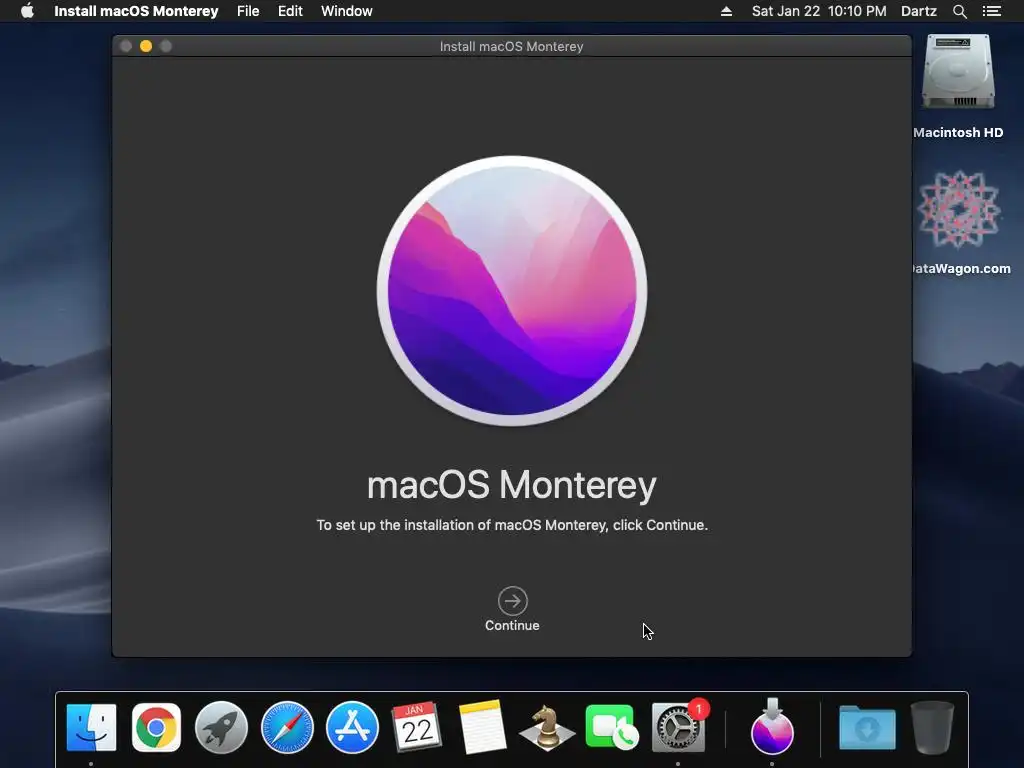The width and height of the screenshot is (1024, 768).
Task: Open the File menu
Action: pos(248,11)
